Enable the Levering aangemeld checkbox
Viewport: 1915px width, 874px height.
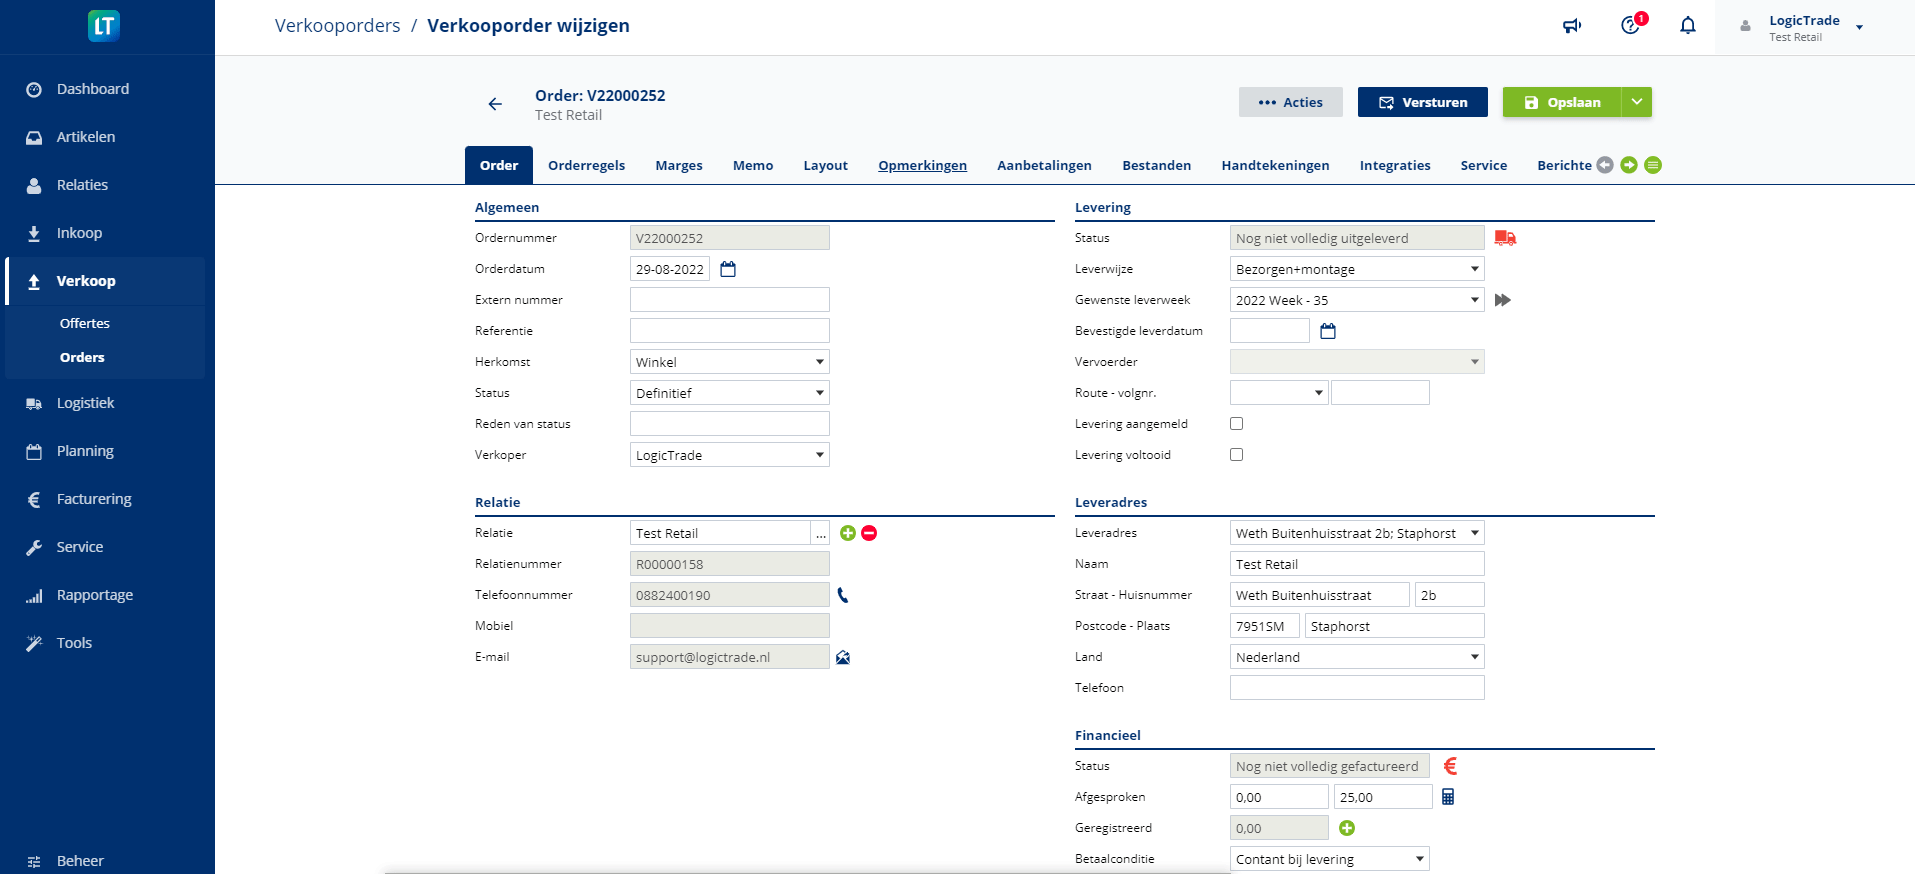(1237, 424)
